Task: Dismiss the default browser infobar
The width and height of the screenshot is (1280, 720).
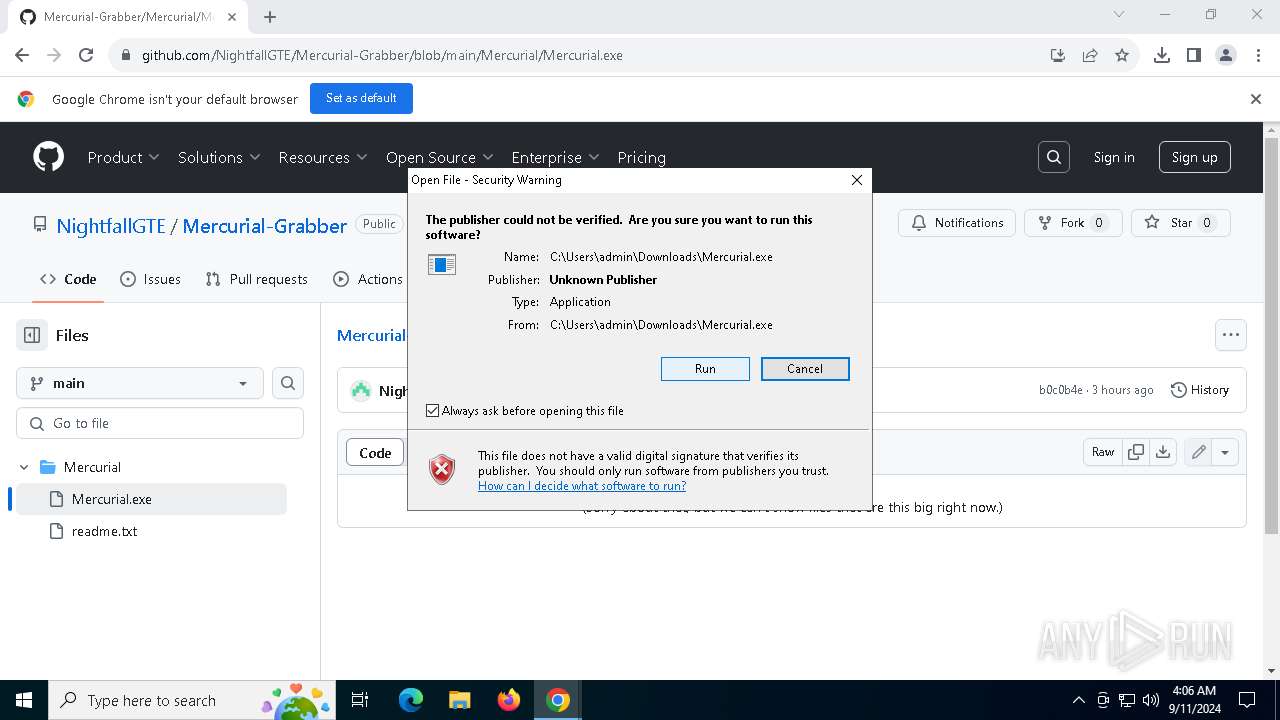Action: [x=1256, y=99]
